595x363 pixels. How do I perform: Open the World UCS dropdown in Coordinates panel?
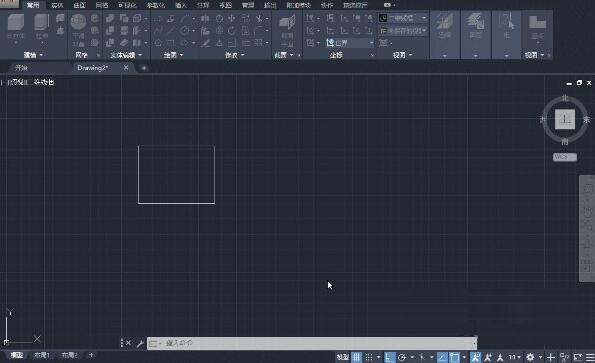click(349, 43)
